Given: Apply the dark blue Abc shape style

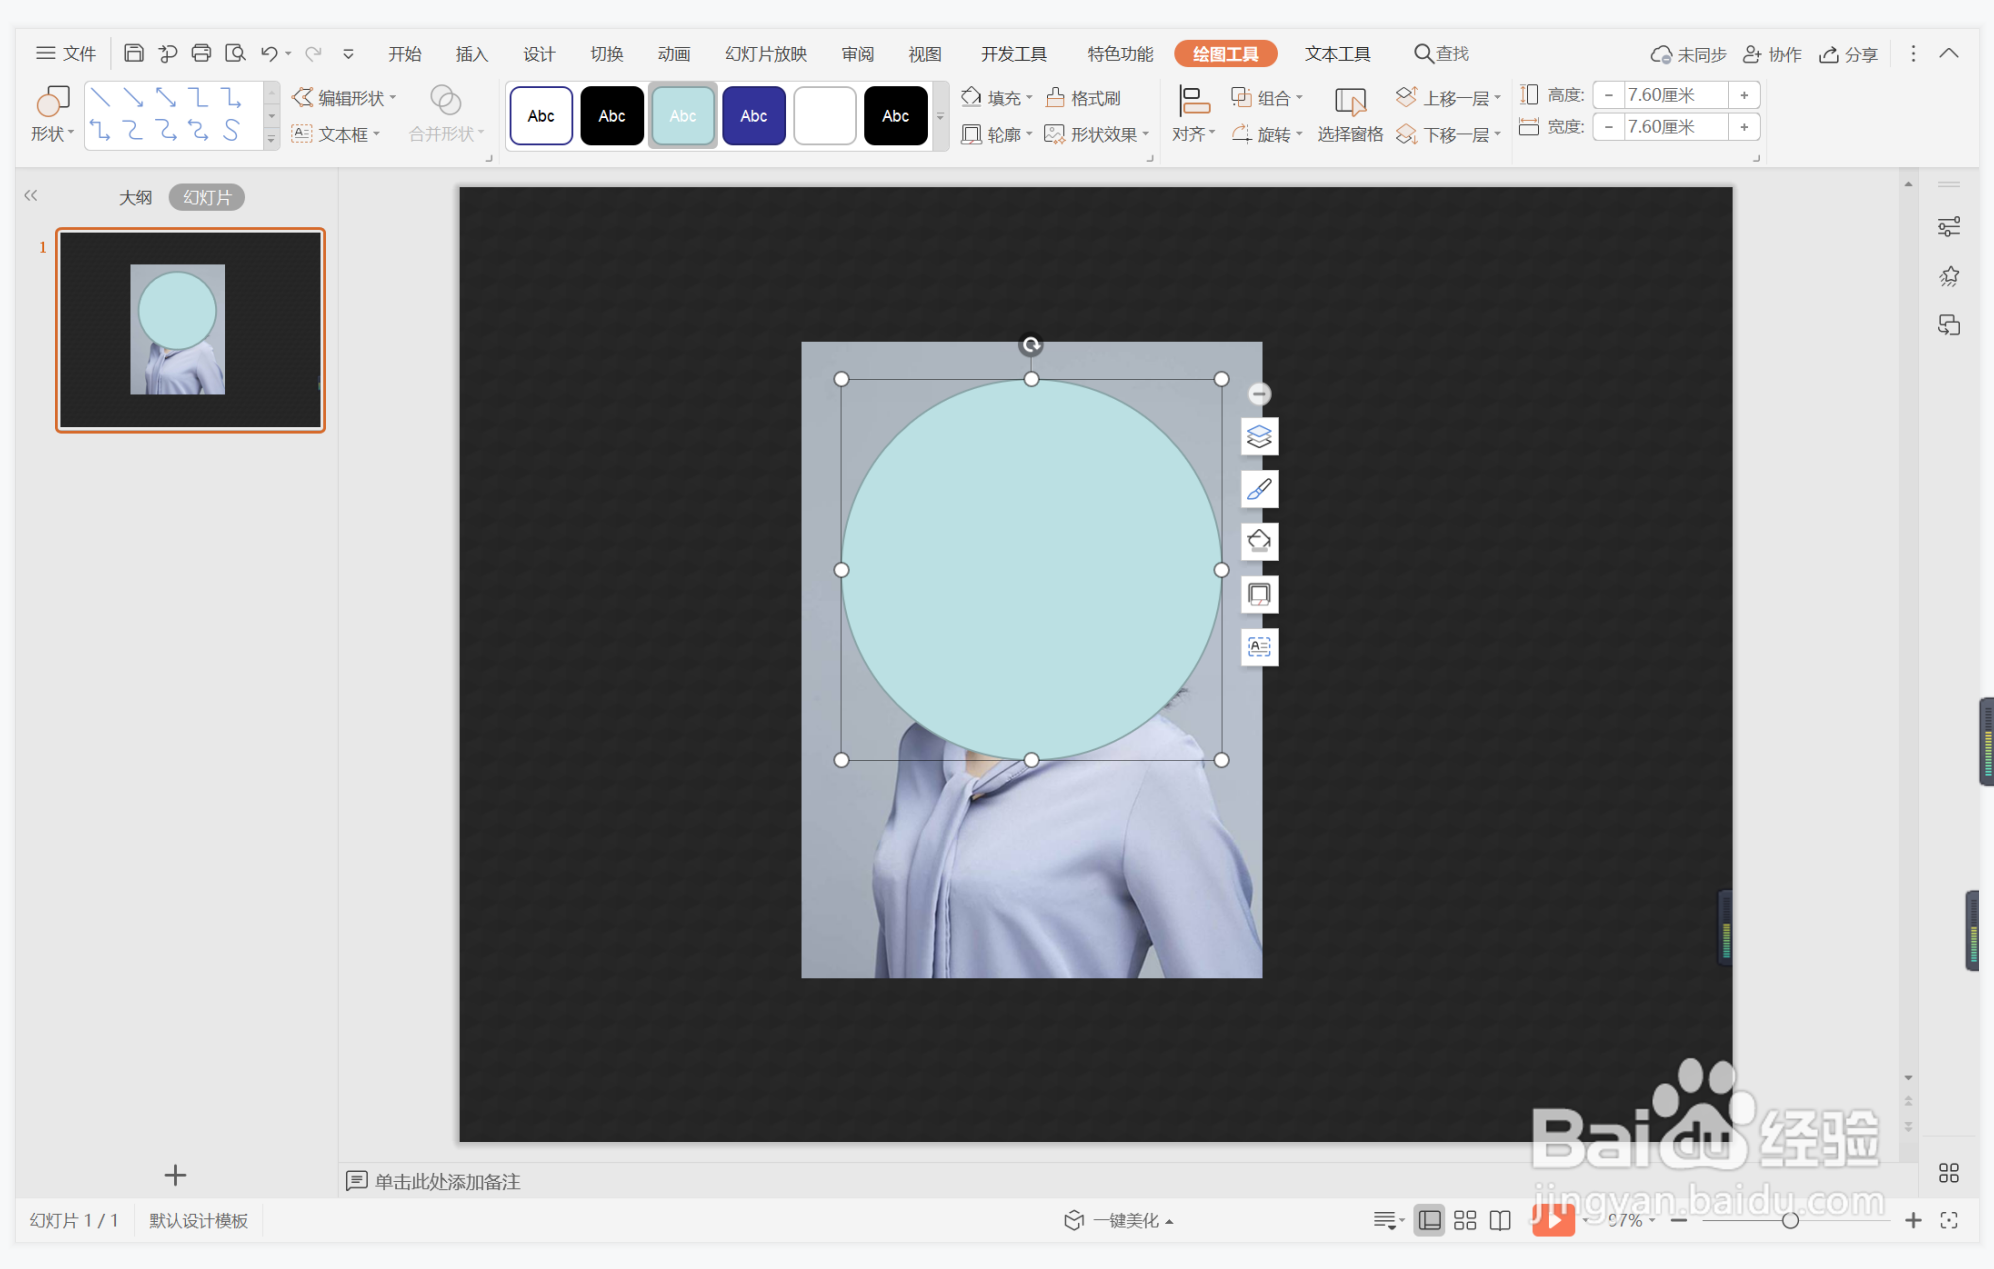Looking at the screenshot, I should pos(754,116).
